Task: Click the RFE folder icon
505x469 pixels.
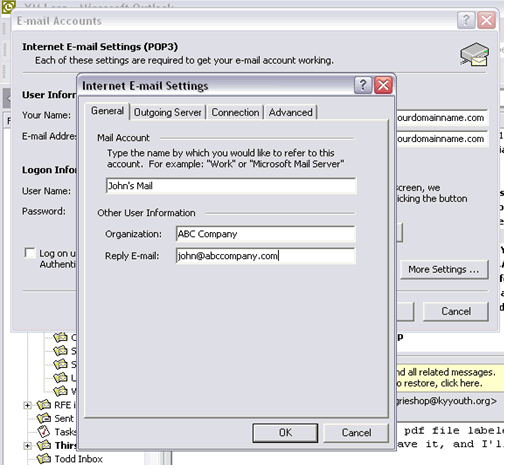Action: tap(44, 405)
